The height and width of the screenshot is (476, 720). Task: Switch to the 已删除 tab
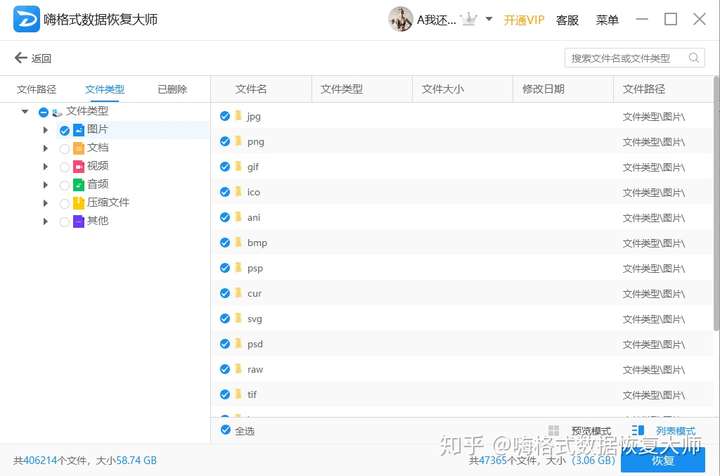pyautogui.click(x=172, y=89)
